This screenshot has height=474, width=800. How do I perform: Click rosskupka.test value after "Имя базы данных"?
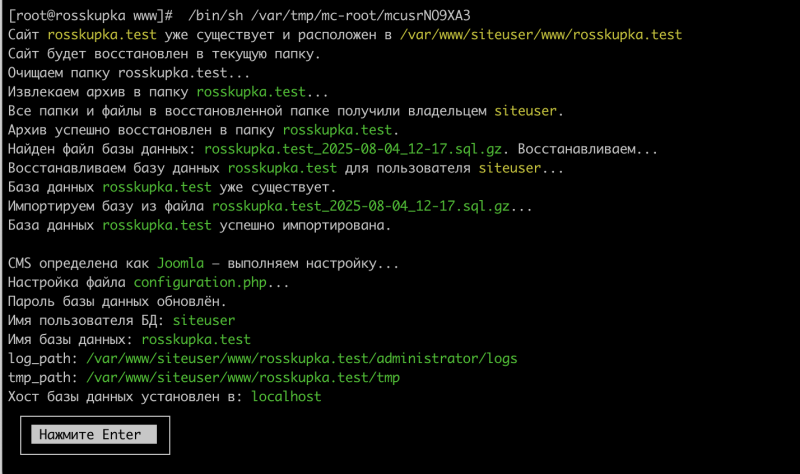(x=196, y=339)
